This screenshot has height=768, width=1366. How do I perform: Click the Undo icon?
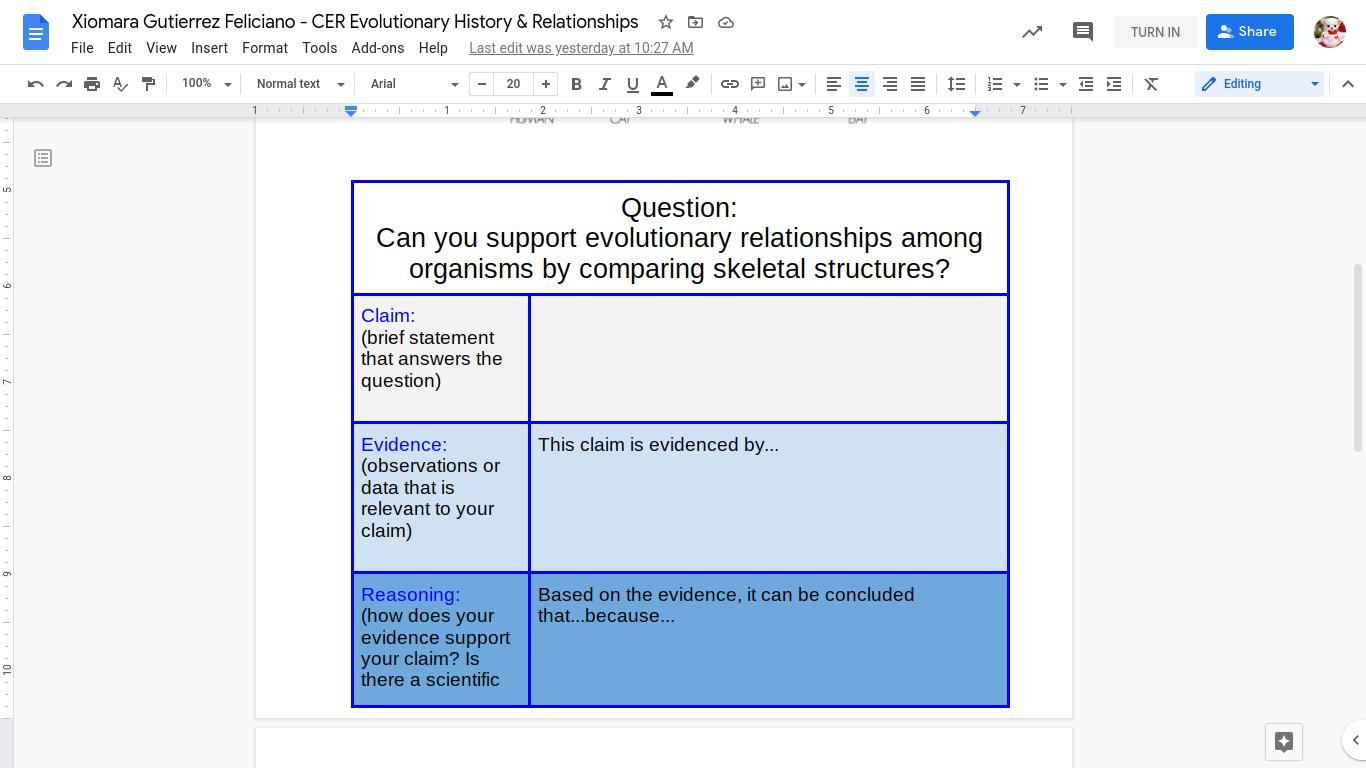point(35,84)
